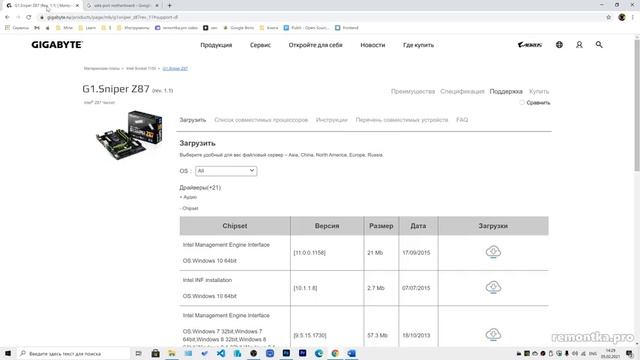
Task: Download Management Engine Interface version 9.5.15.1730
Action: [x=493, y=335]
